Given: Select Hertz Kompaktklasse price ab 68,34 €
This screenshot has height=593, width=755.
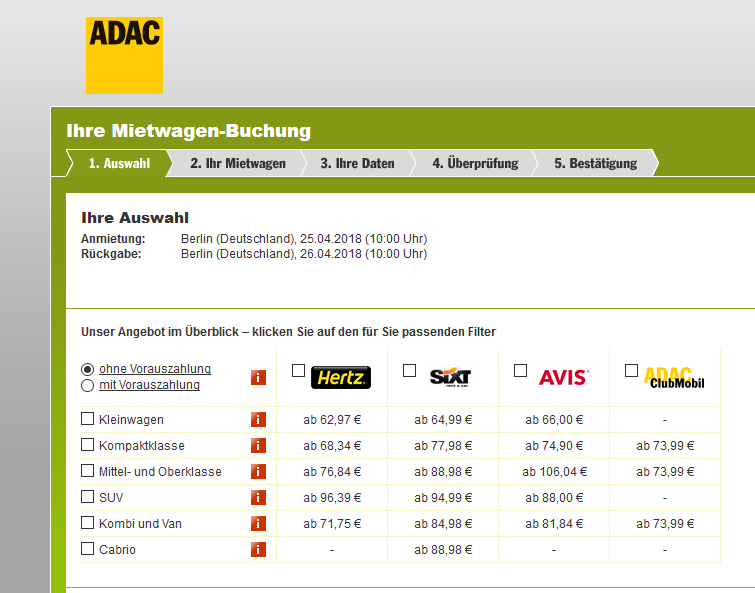Looking at the screenshot, I should tap(332, 446).
